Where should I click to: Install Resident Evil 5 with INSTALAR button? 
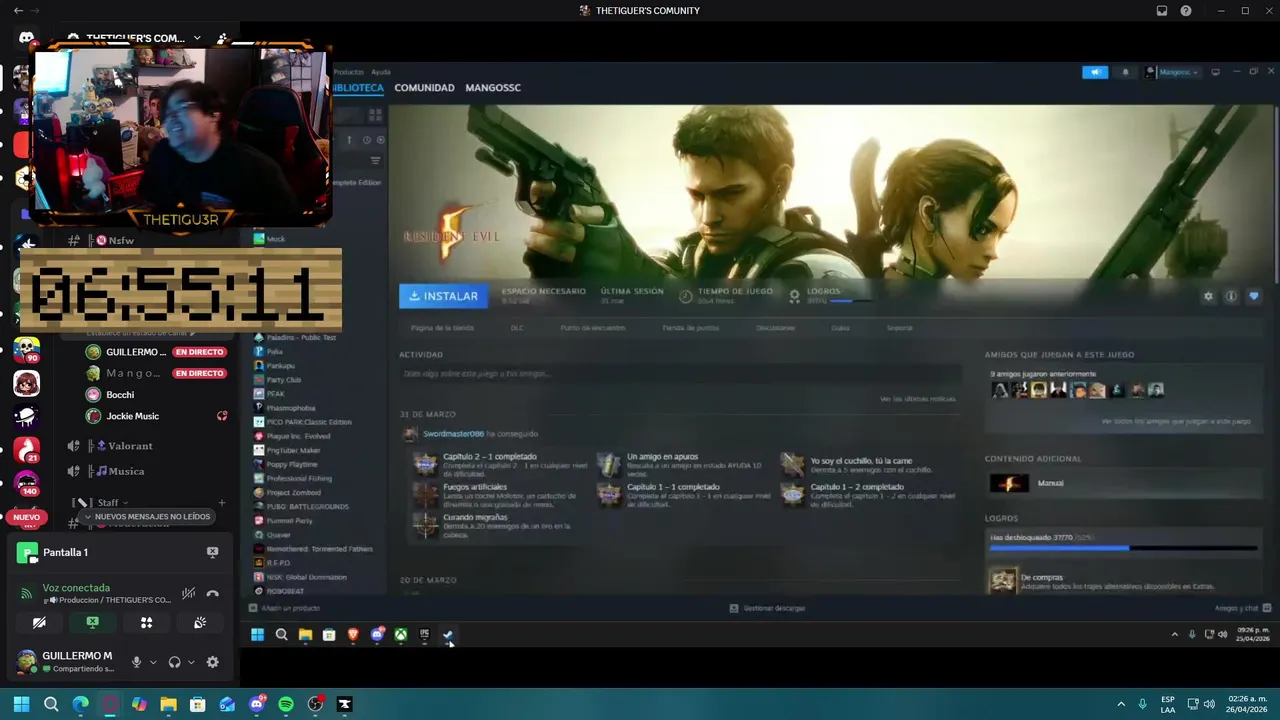(443, 296)
